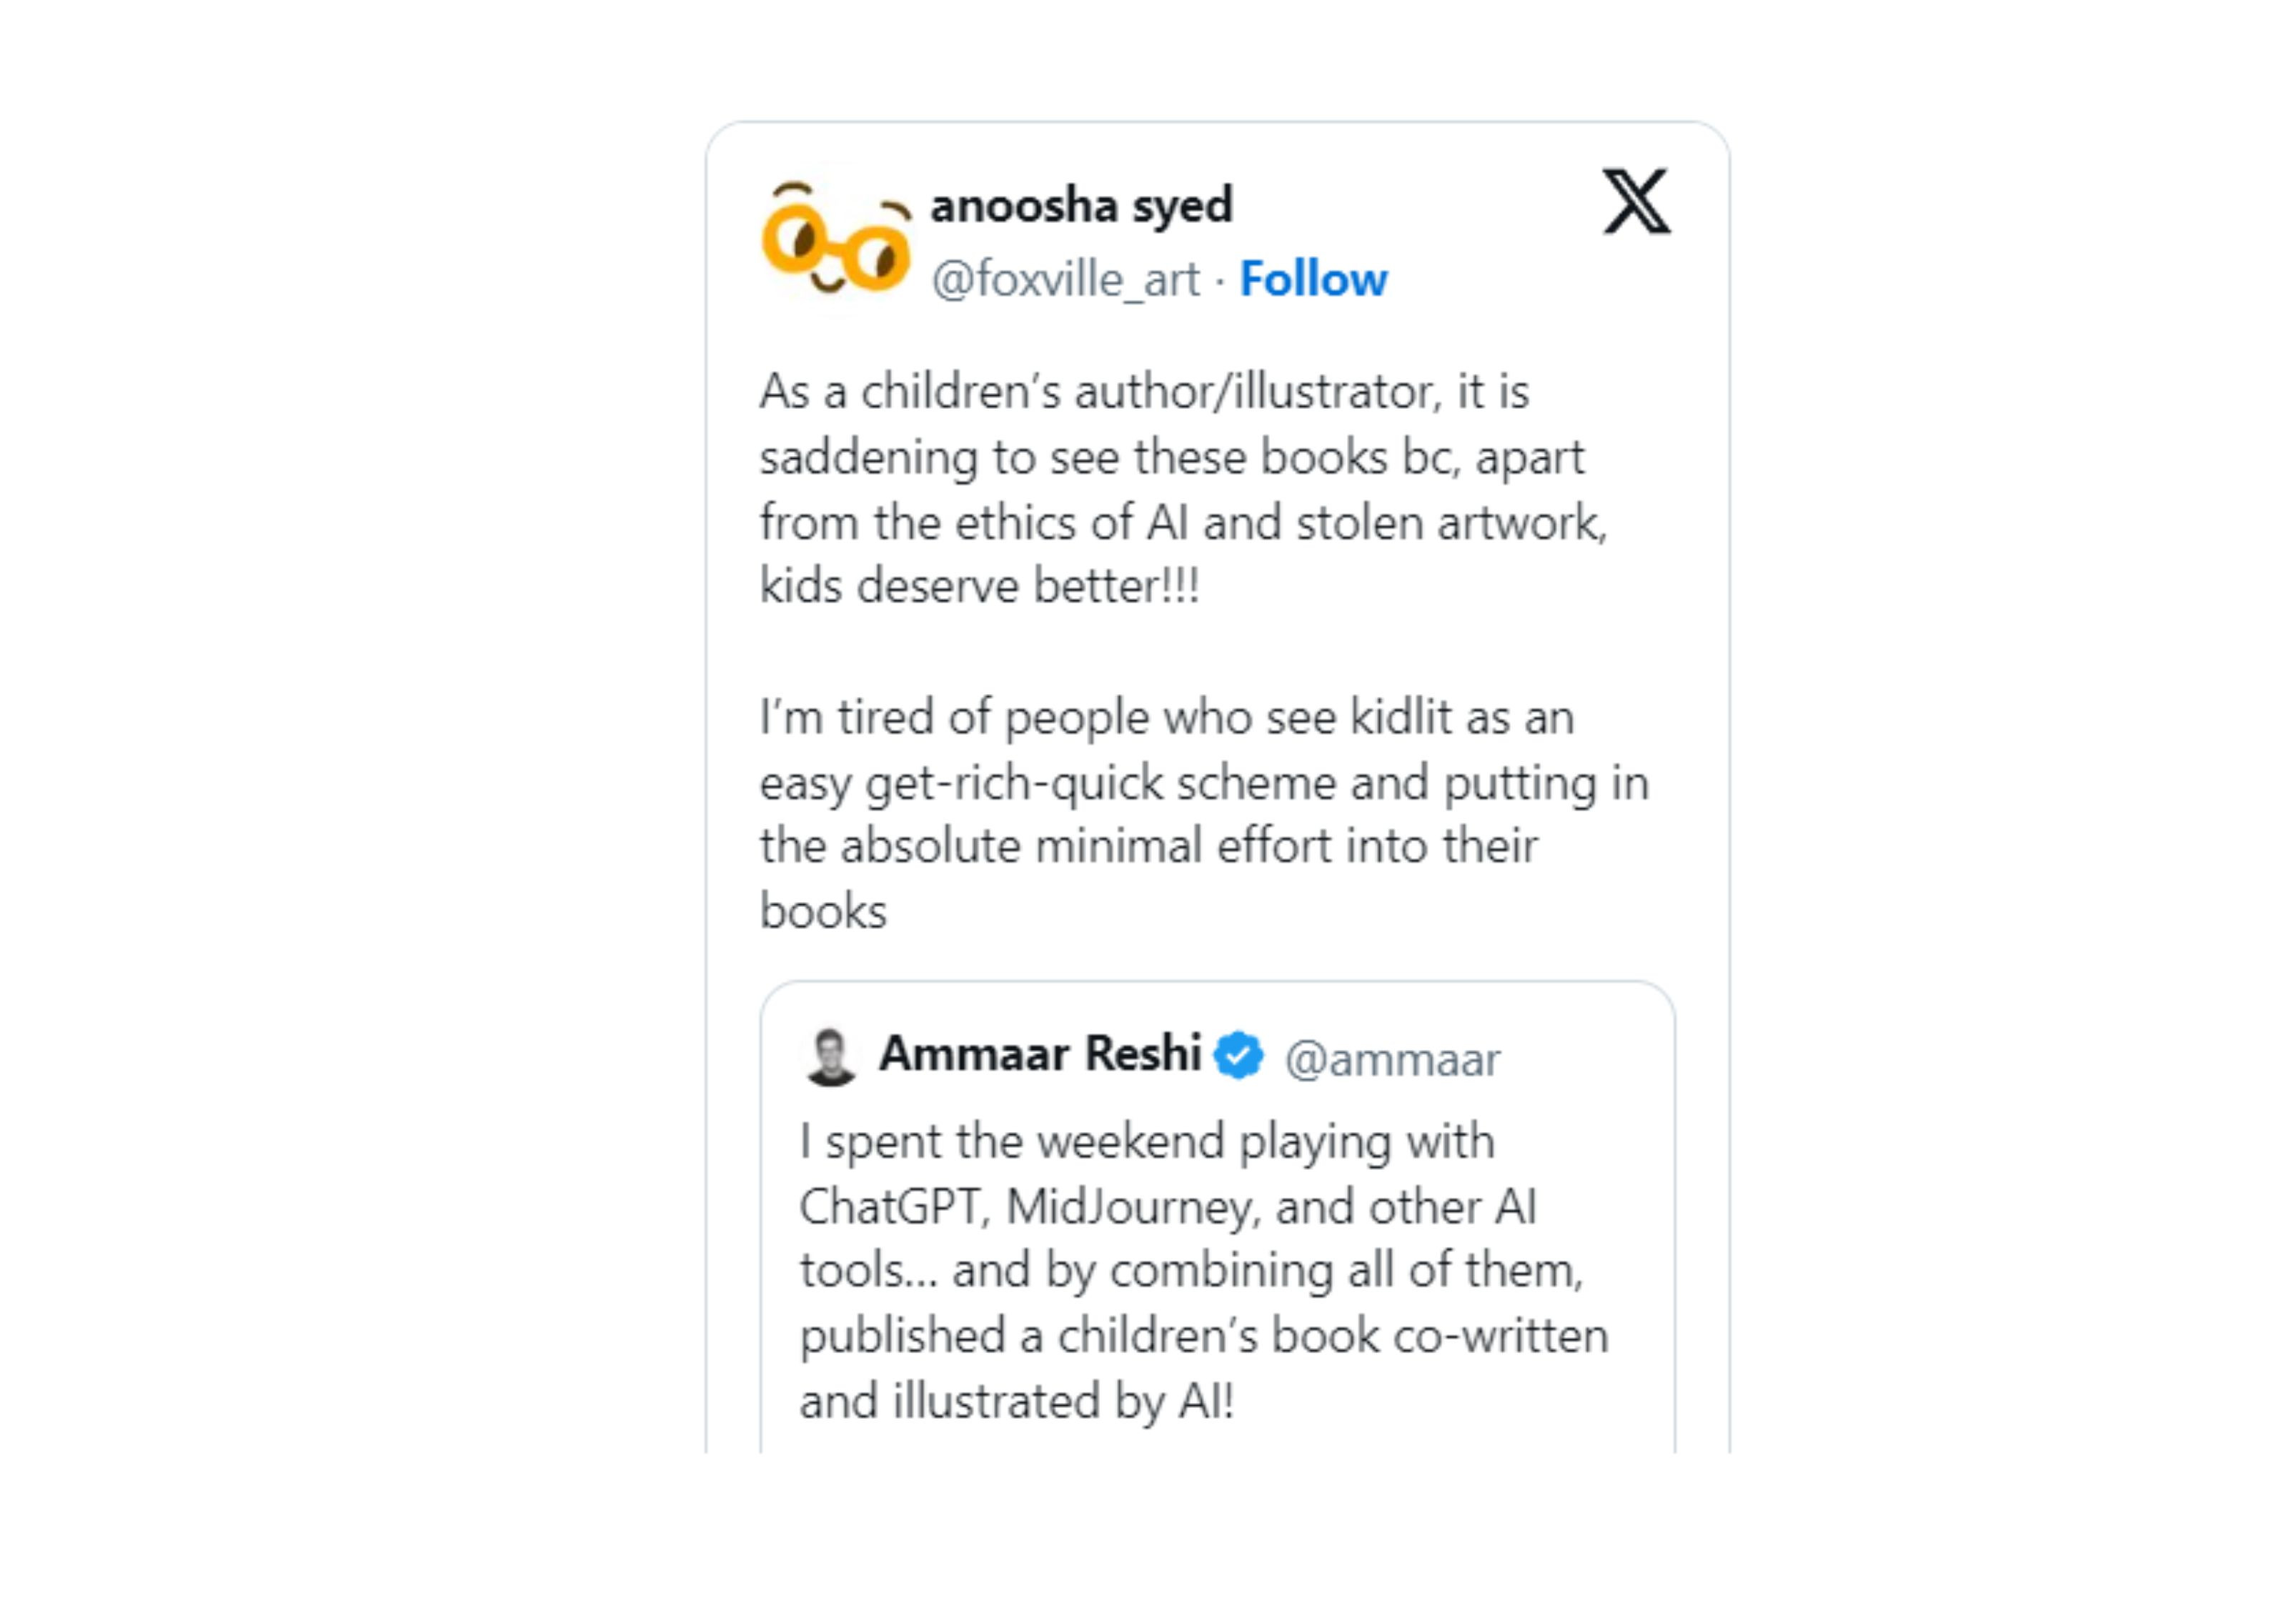Click "from the ethics of AI" text line
2296x1621 pixels.
point(1182,523)
